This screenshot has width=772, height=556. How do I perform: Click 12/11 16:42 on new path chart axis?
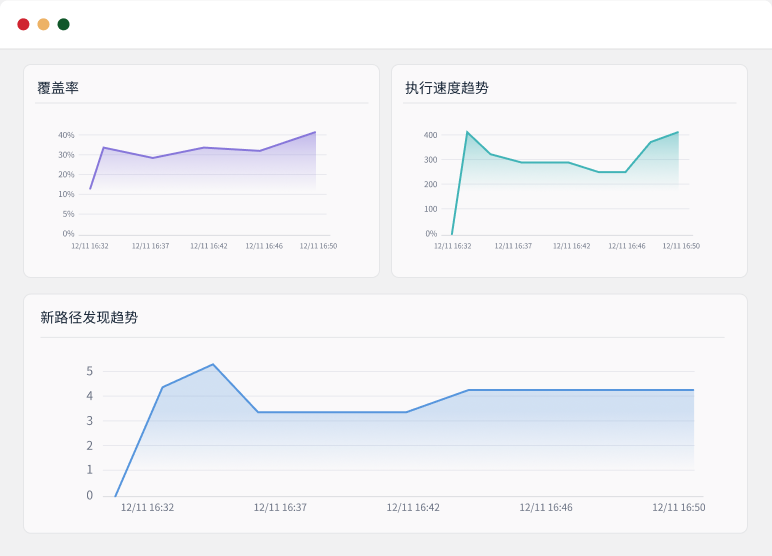(x=413, y=508)
